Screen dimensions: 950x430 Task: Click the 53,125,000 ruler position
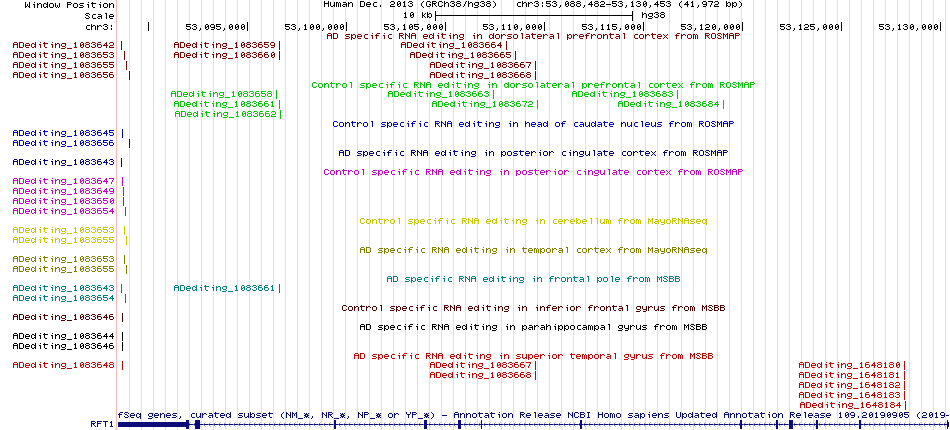pos(809,27)
